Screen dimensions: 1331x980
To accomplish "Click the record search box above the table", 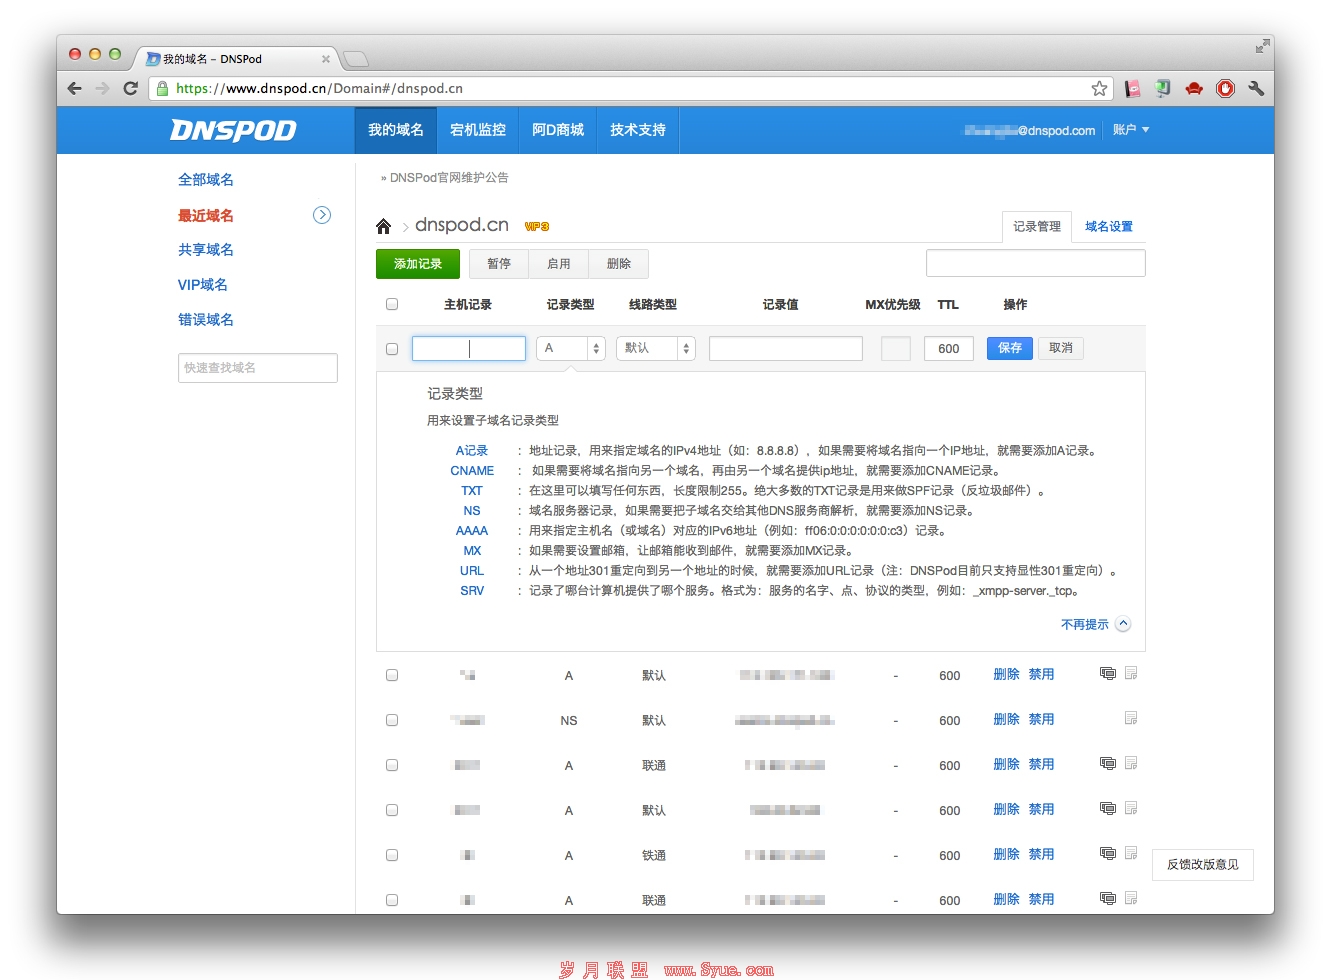I will (x=1036, y=263).
